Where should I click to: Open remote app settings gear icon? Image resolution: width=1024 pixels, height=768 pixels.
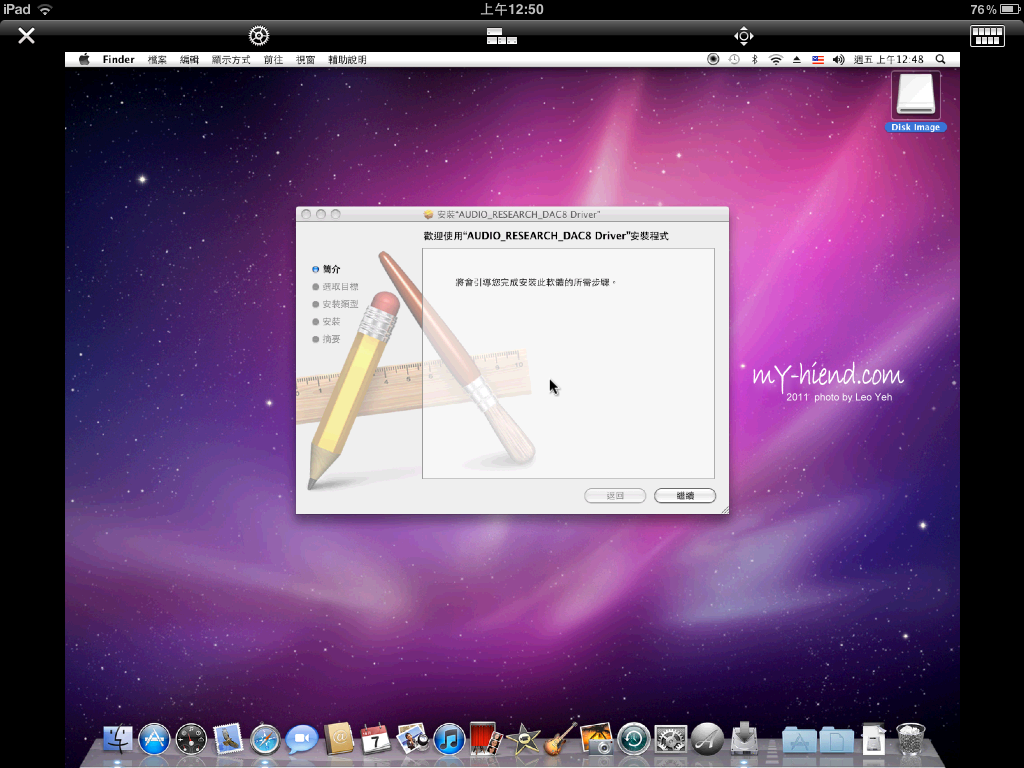tap(259, 36)
